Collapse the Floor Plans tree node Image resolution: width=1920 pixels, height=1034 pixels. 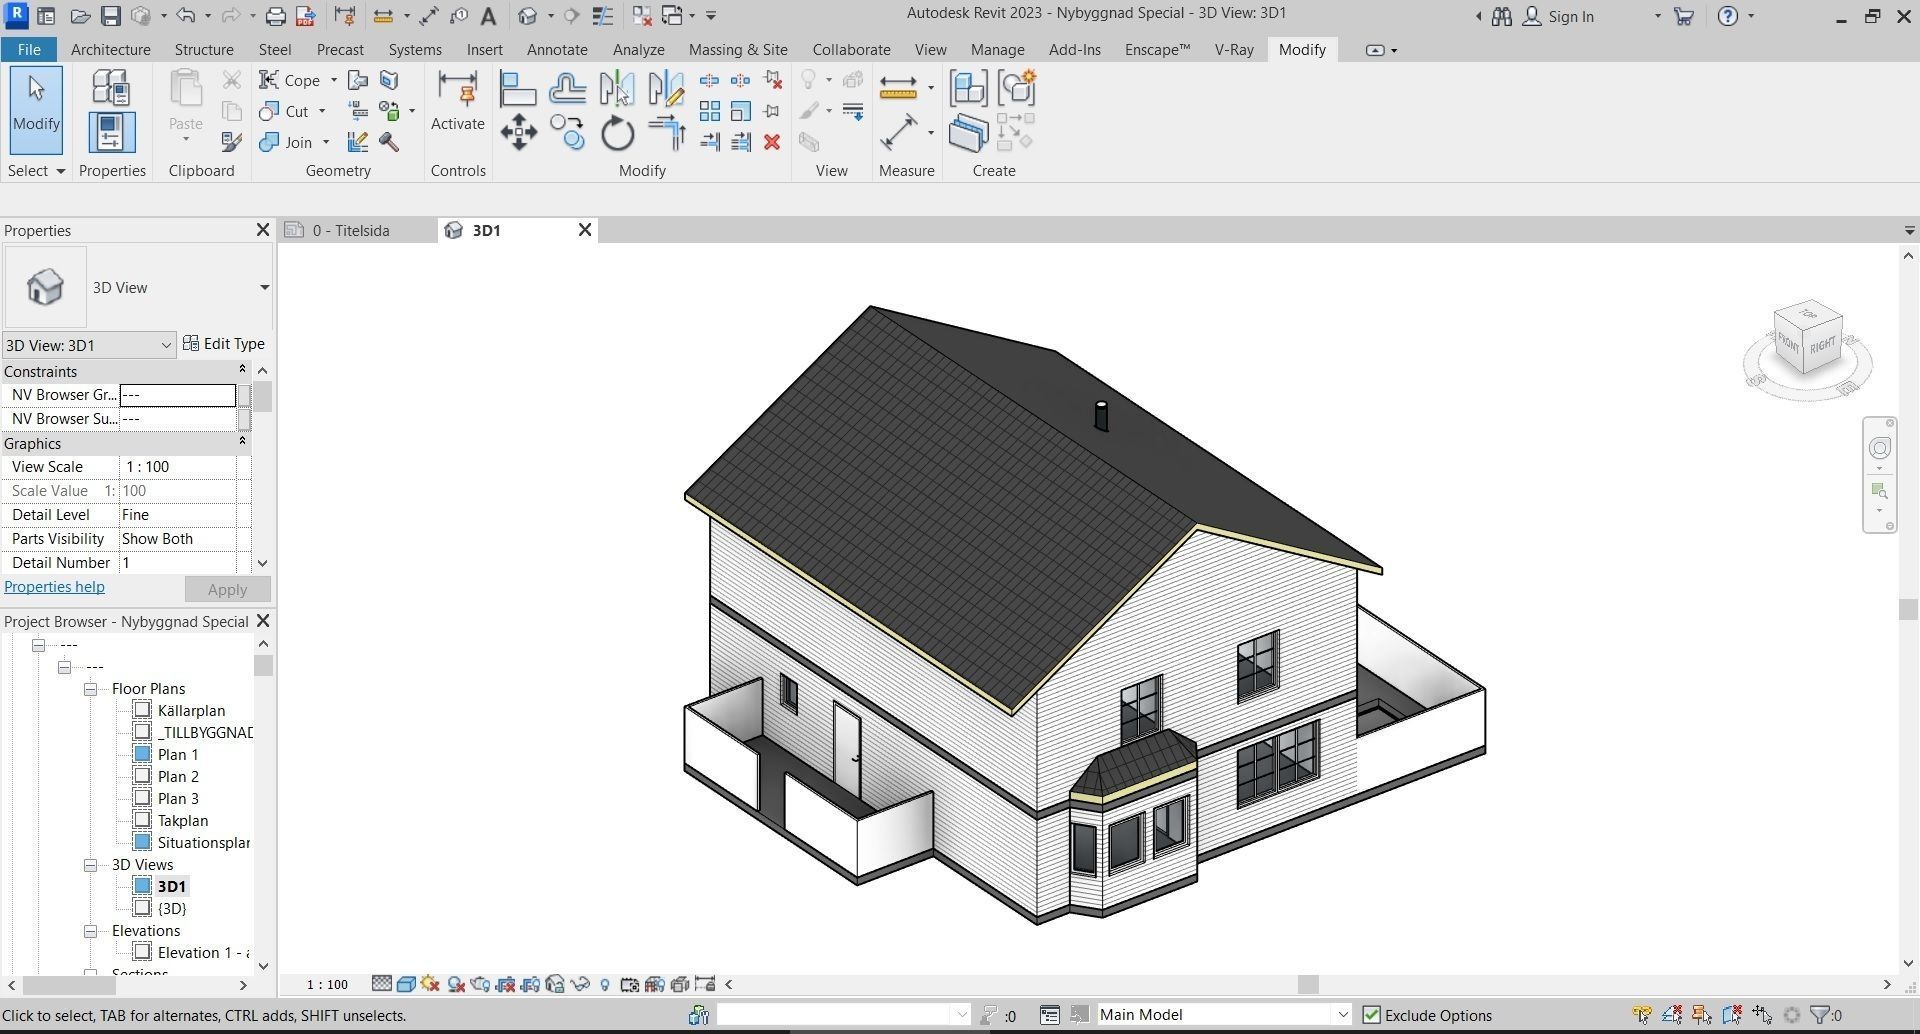click(x=90, y=689)
